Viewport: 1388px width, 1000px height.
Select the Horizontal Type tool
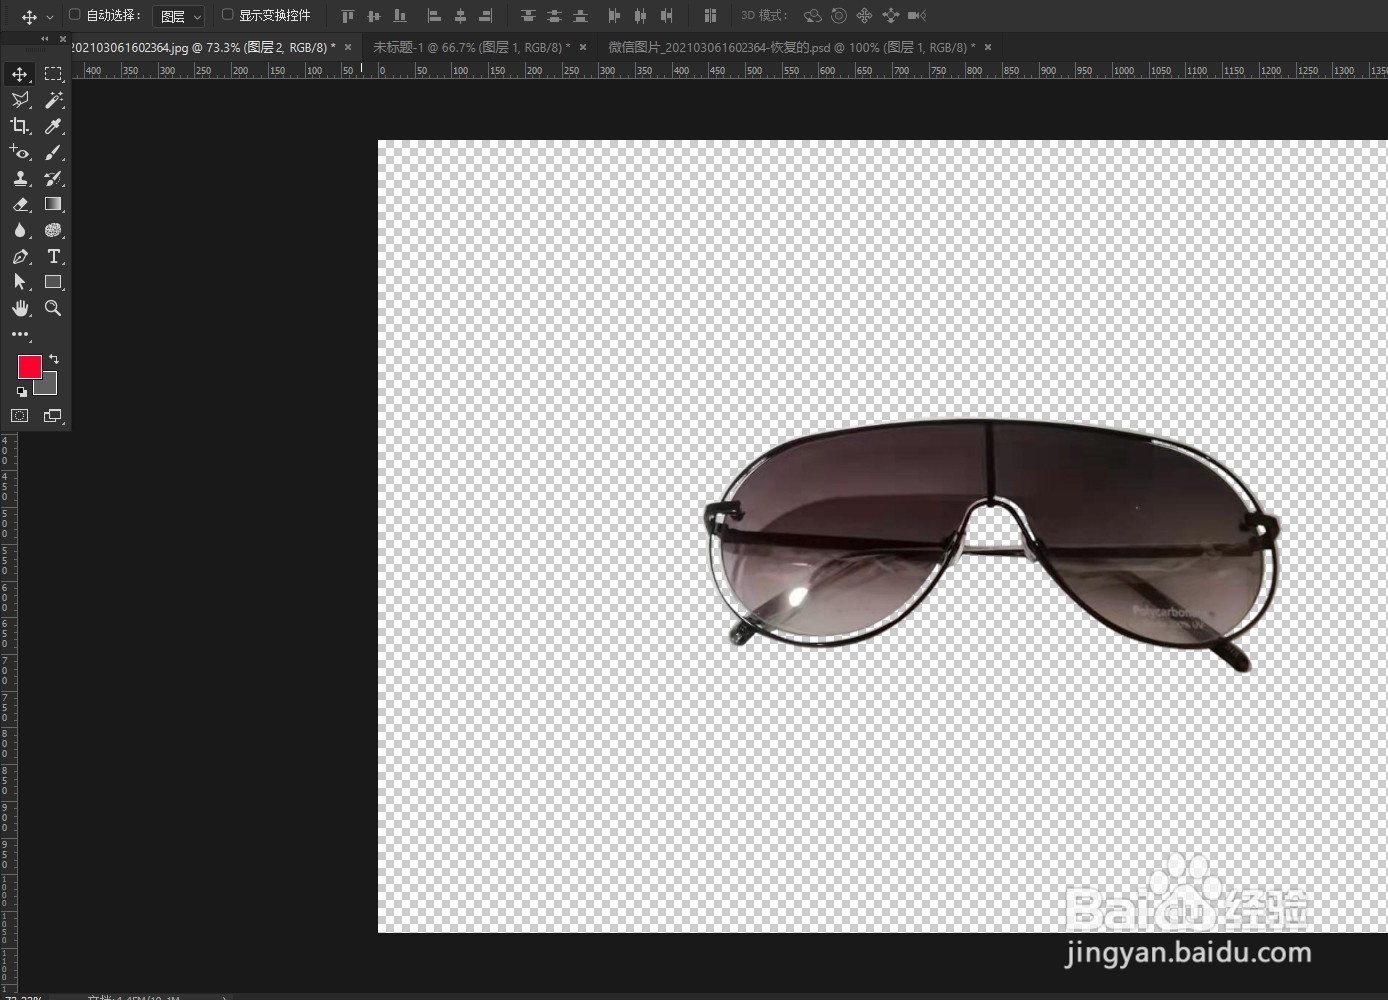point(53,256)
